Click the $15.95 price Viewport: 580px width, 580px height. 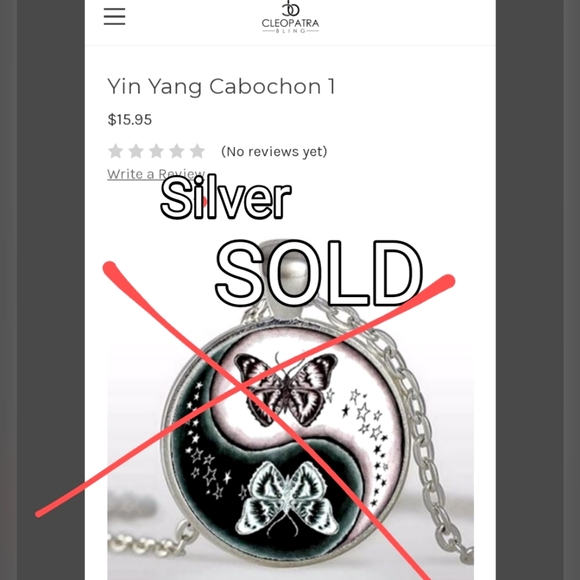tap(129, 119)
